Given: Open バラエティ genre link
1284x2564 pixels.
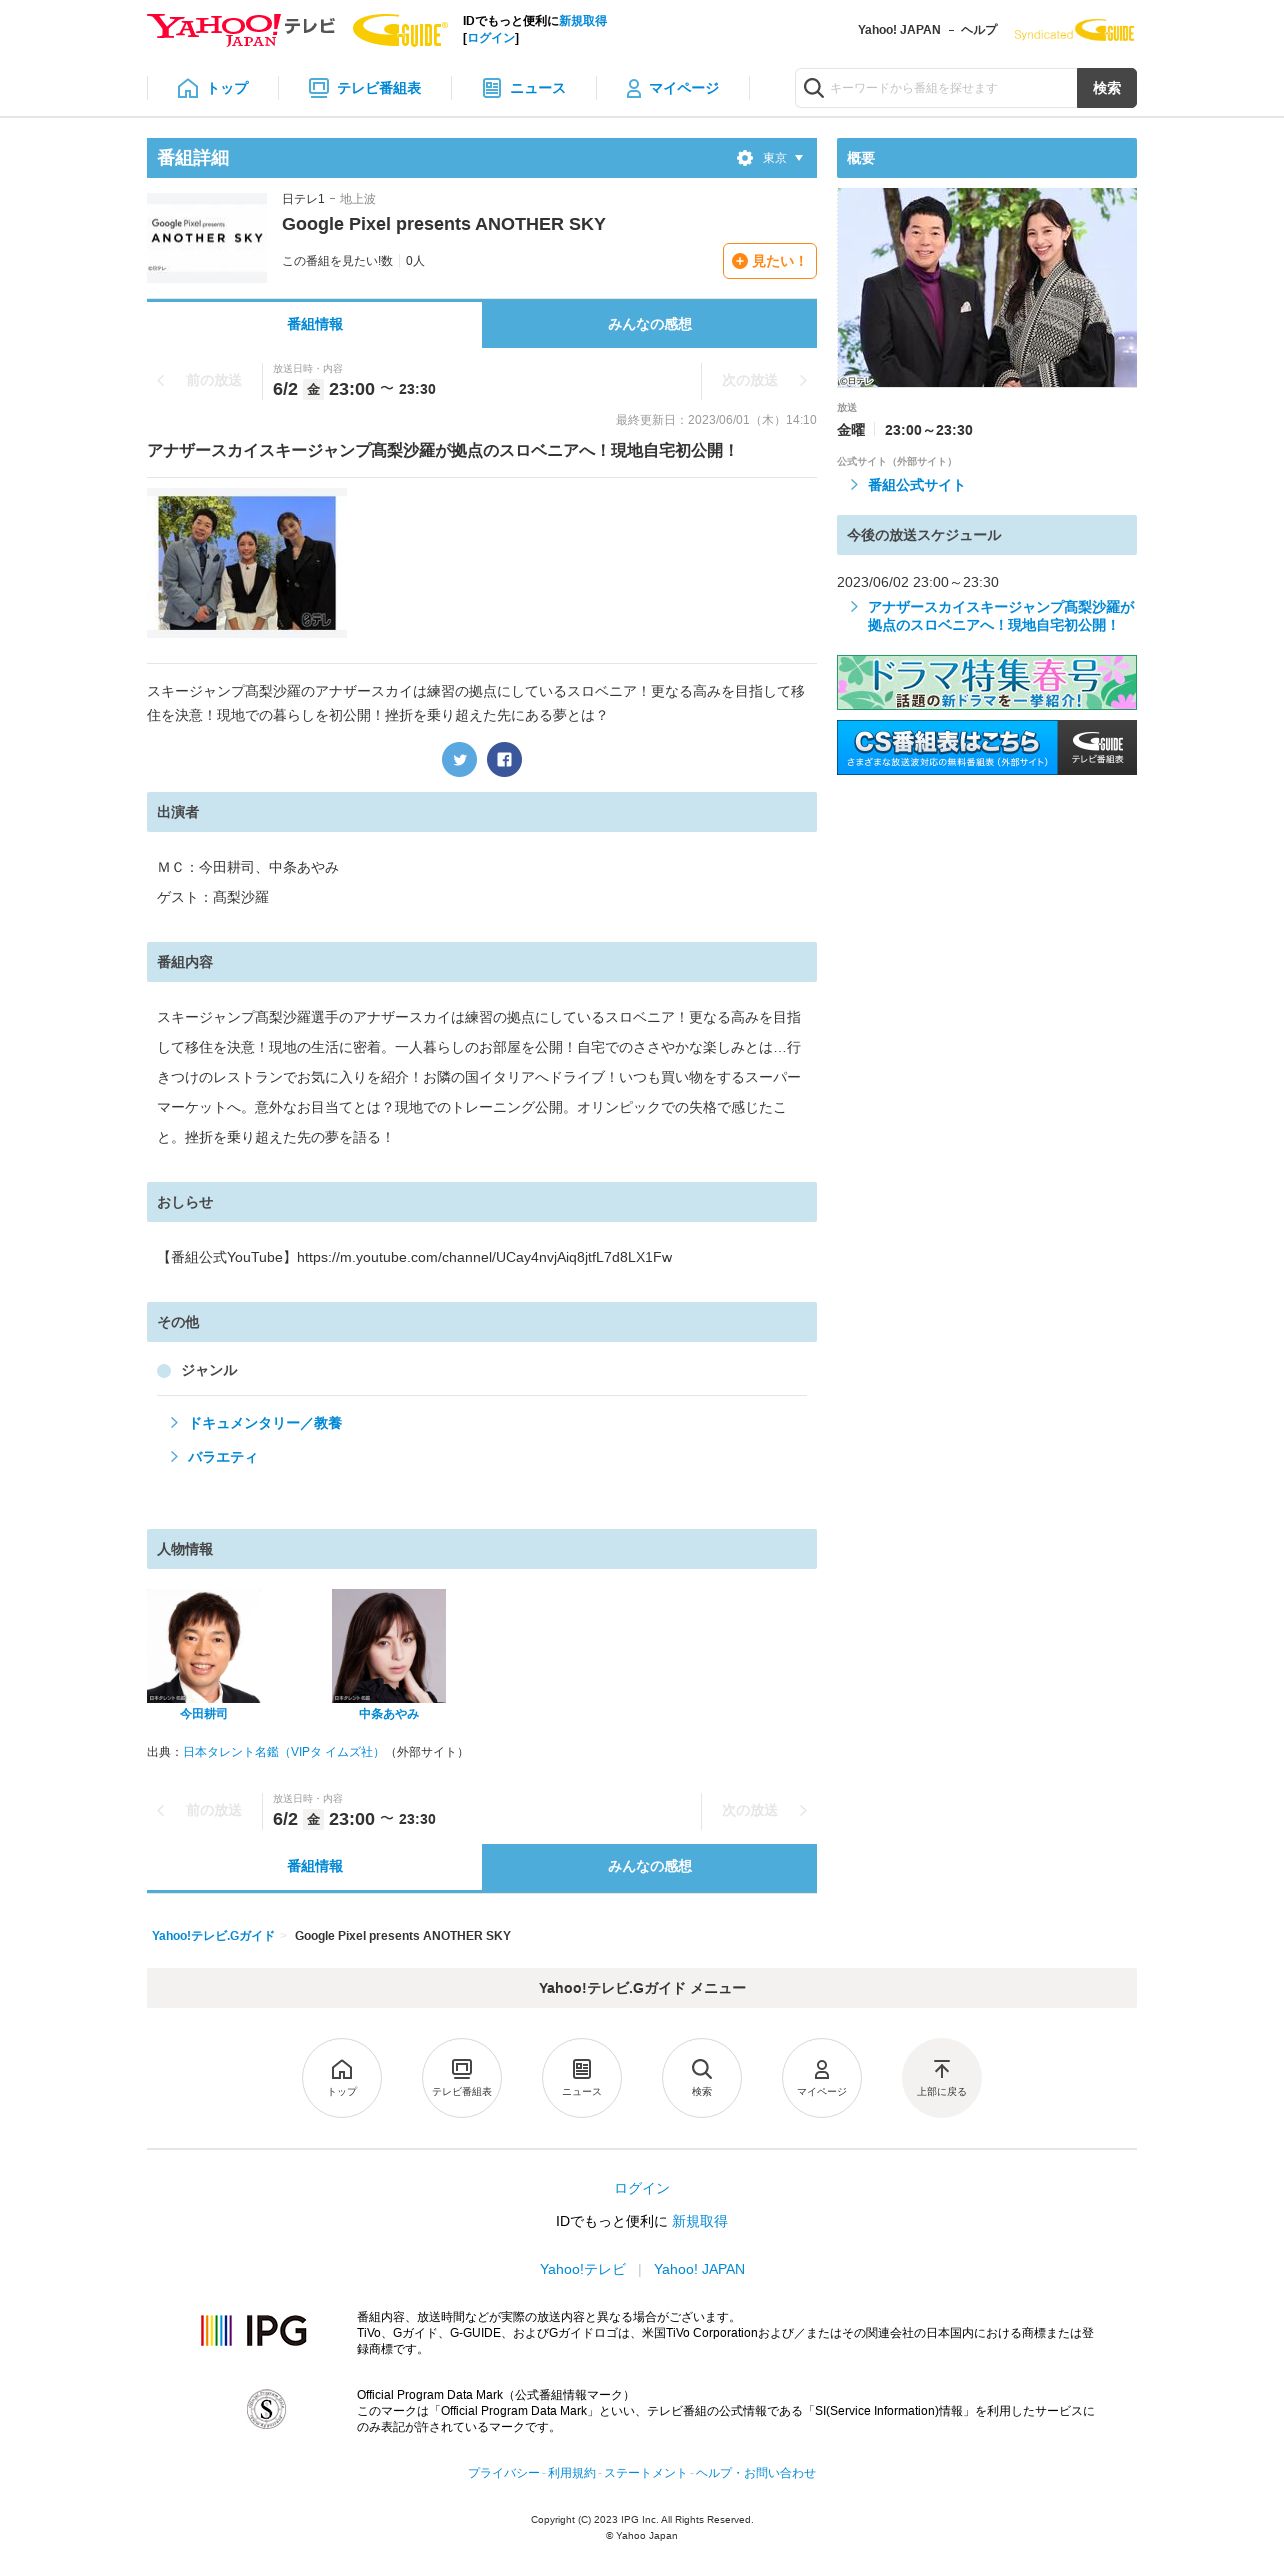Looking at the screenshot, I should pos(222,1457).
